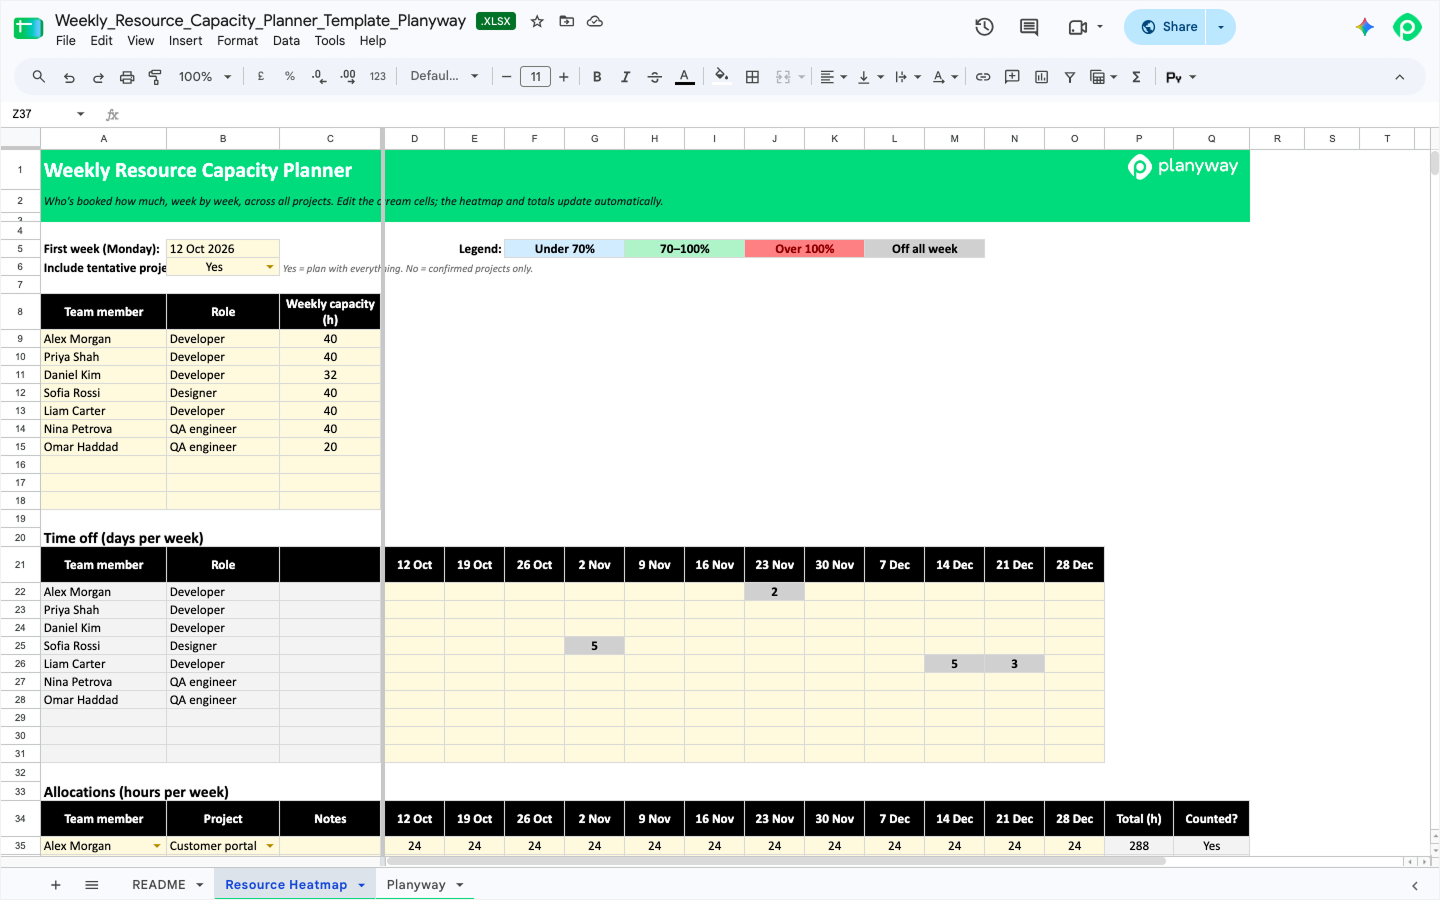Apply percent format to the selection
Image resolution: width=1440 pixels, height=900 pixels.
[290, 77]
